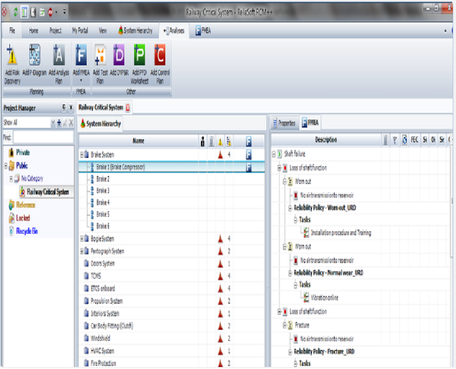Image resolution: width=456 pixels, height=369 pixels.
Task: Expand the Bogie System node
Action: click(82, 239)
